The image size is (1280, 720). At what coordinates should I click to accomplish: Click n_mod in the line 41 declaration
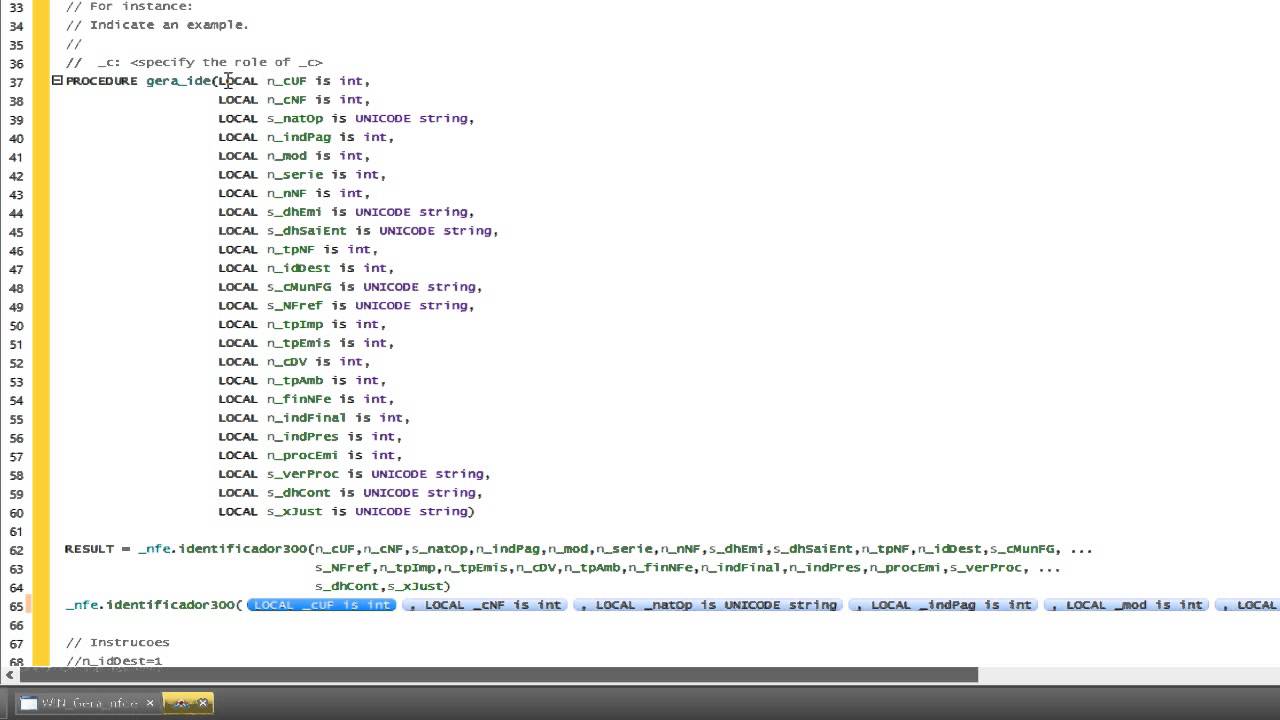pyautogui.click(x=287, y=156)
